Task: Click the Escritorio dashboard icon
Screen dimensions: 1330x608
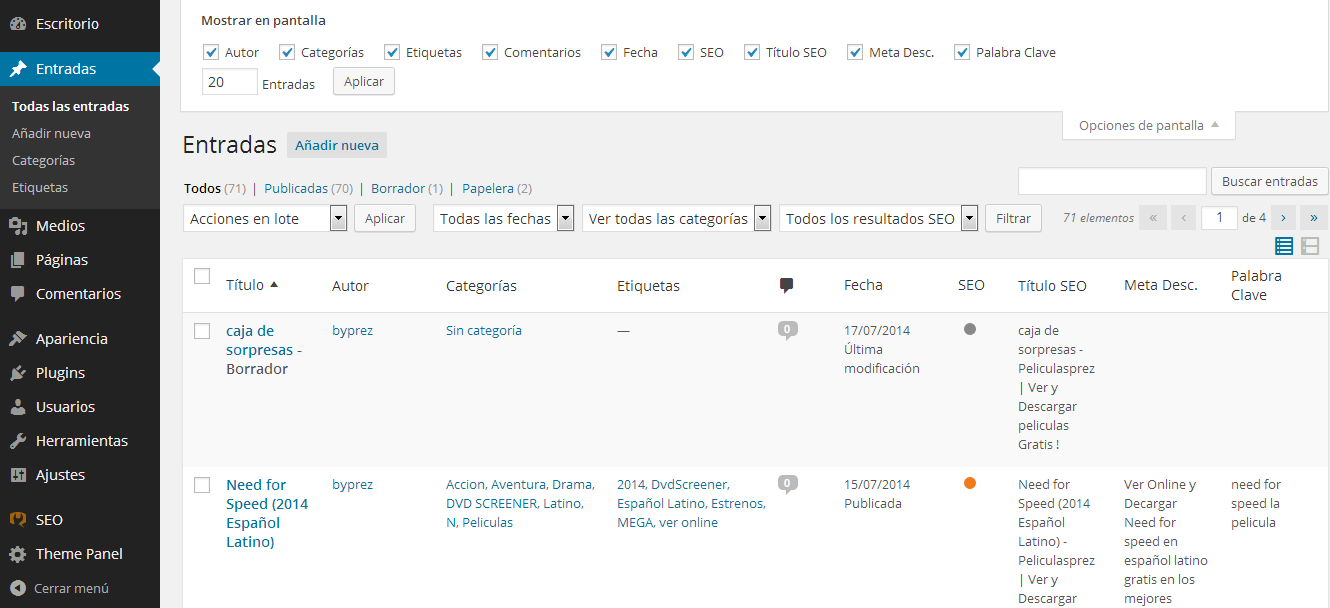Action: coord(18,24)
